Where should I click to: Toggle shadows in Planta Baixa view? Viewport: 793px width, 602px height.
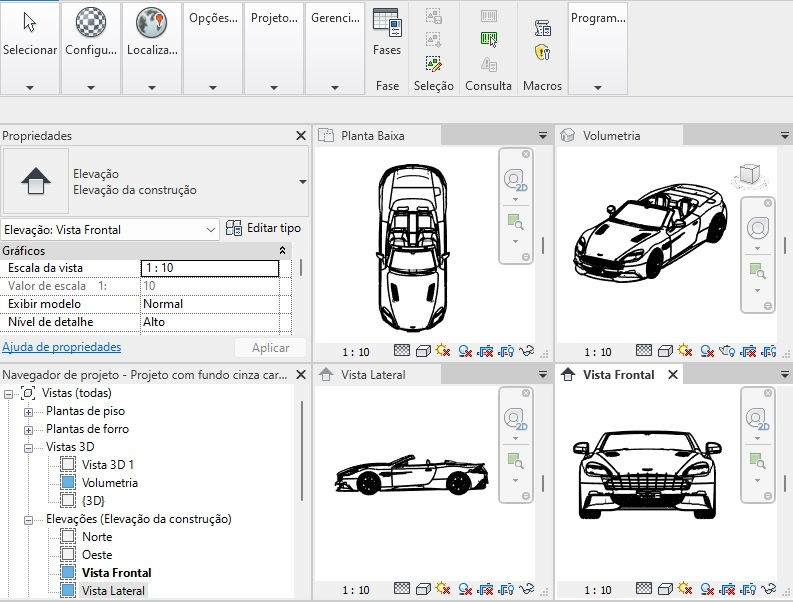(x=465, y=351)
